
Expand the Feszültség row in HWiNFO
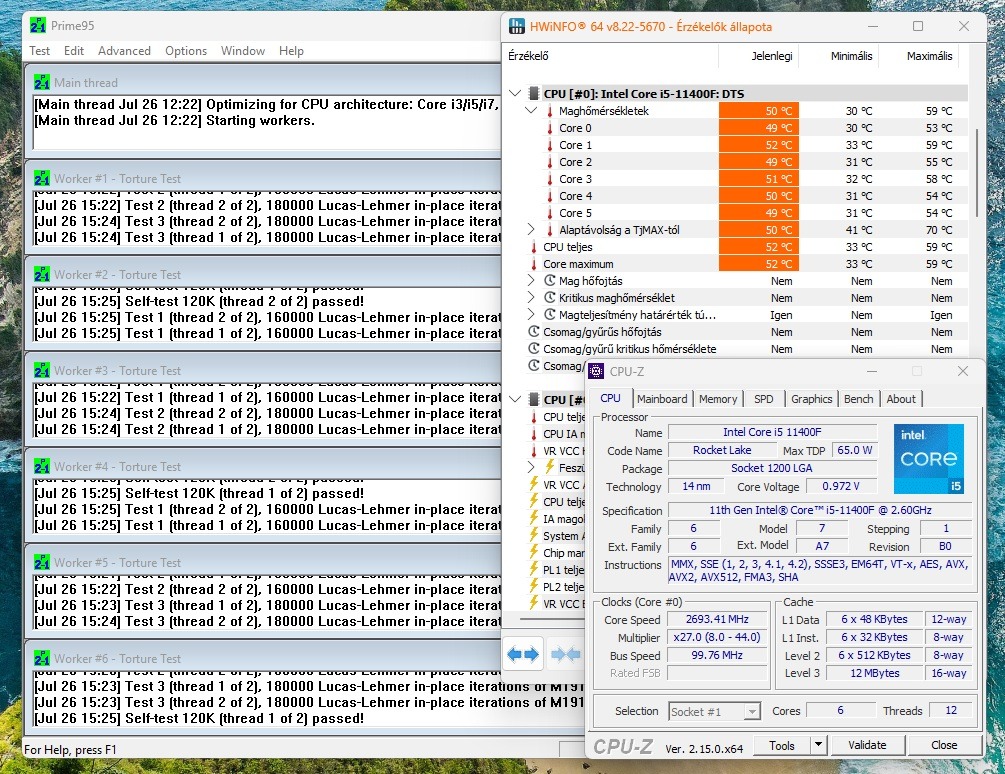(x=531, y=467)
